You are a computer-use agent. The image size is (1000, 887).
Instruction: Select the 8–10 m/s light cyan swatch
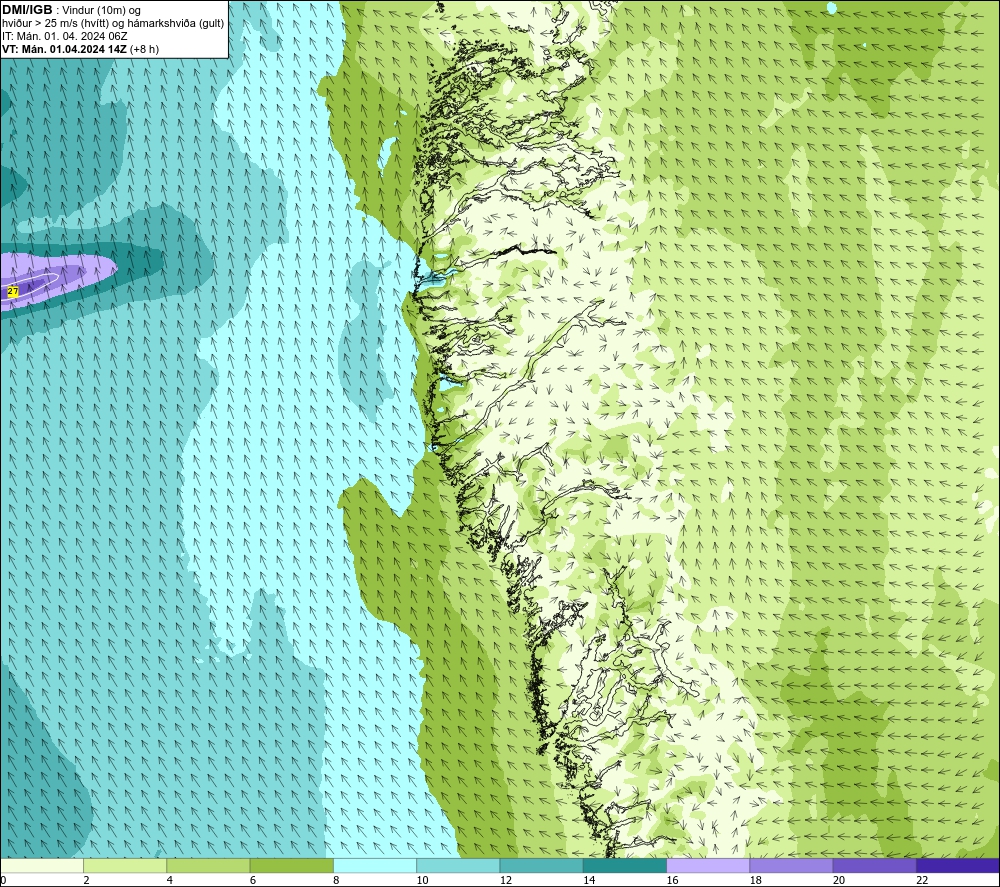375,865
